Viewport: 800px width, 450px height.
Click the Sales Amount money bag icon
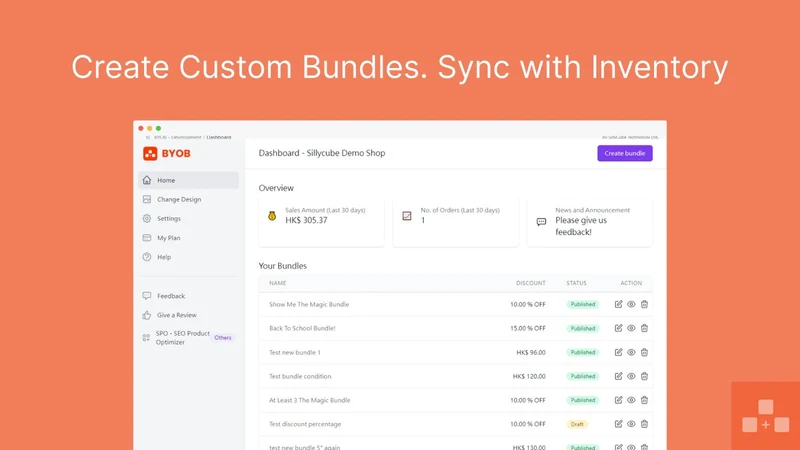pyautogui.click(x=272, y=216)
